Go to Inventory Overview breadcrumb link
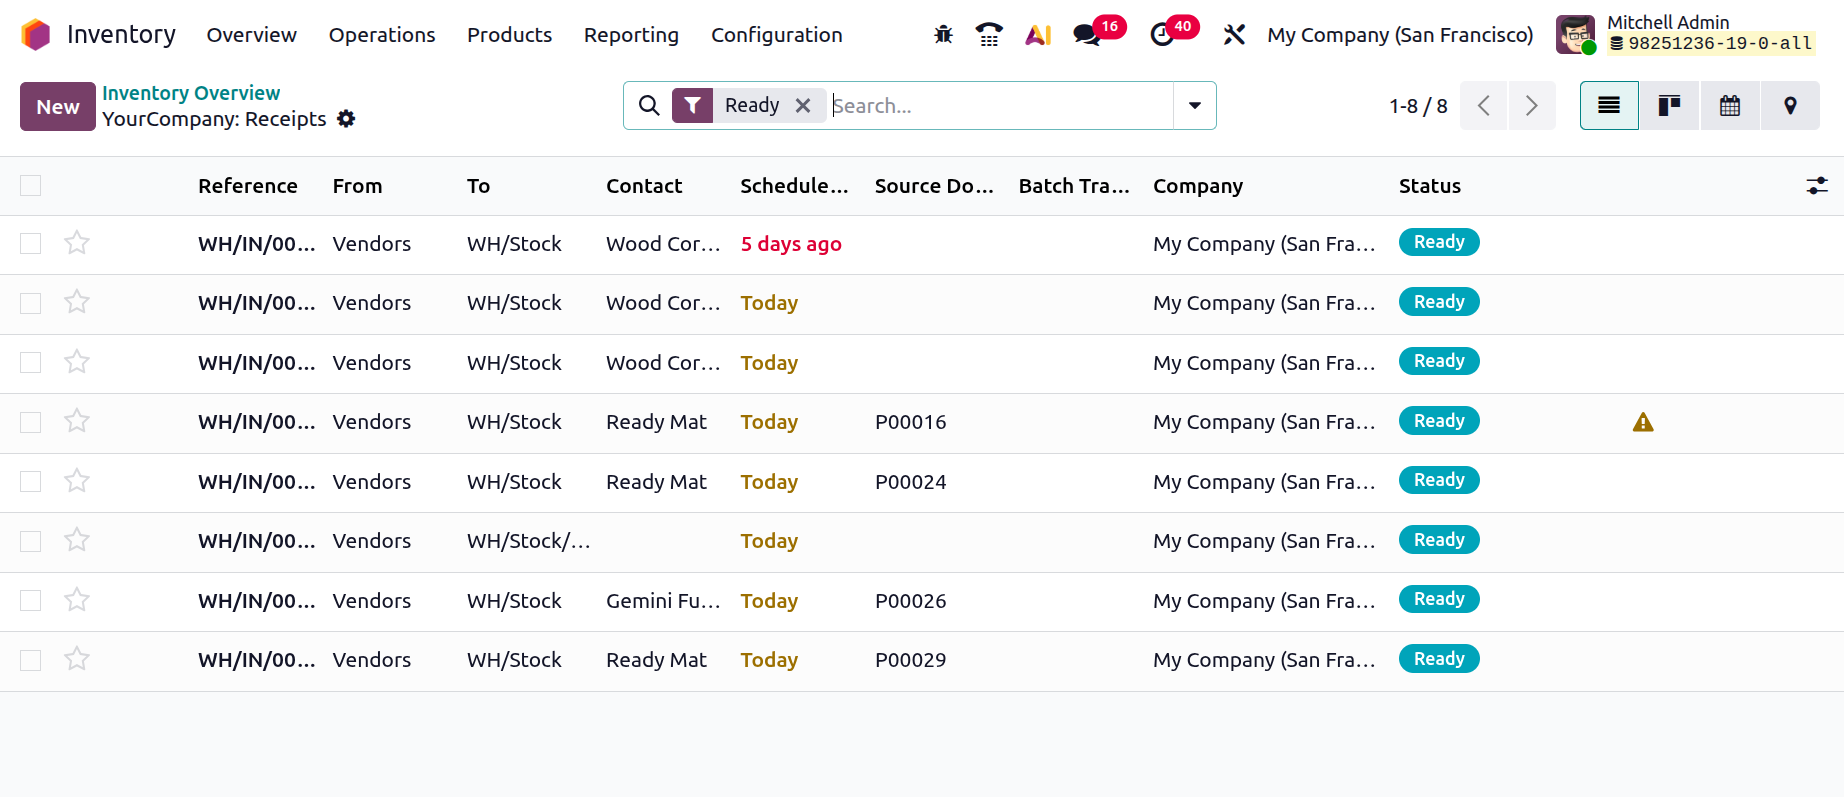The height and width of the screenshot is (797, 1844). pos(191,93)
